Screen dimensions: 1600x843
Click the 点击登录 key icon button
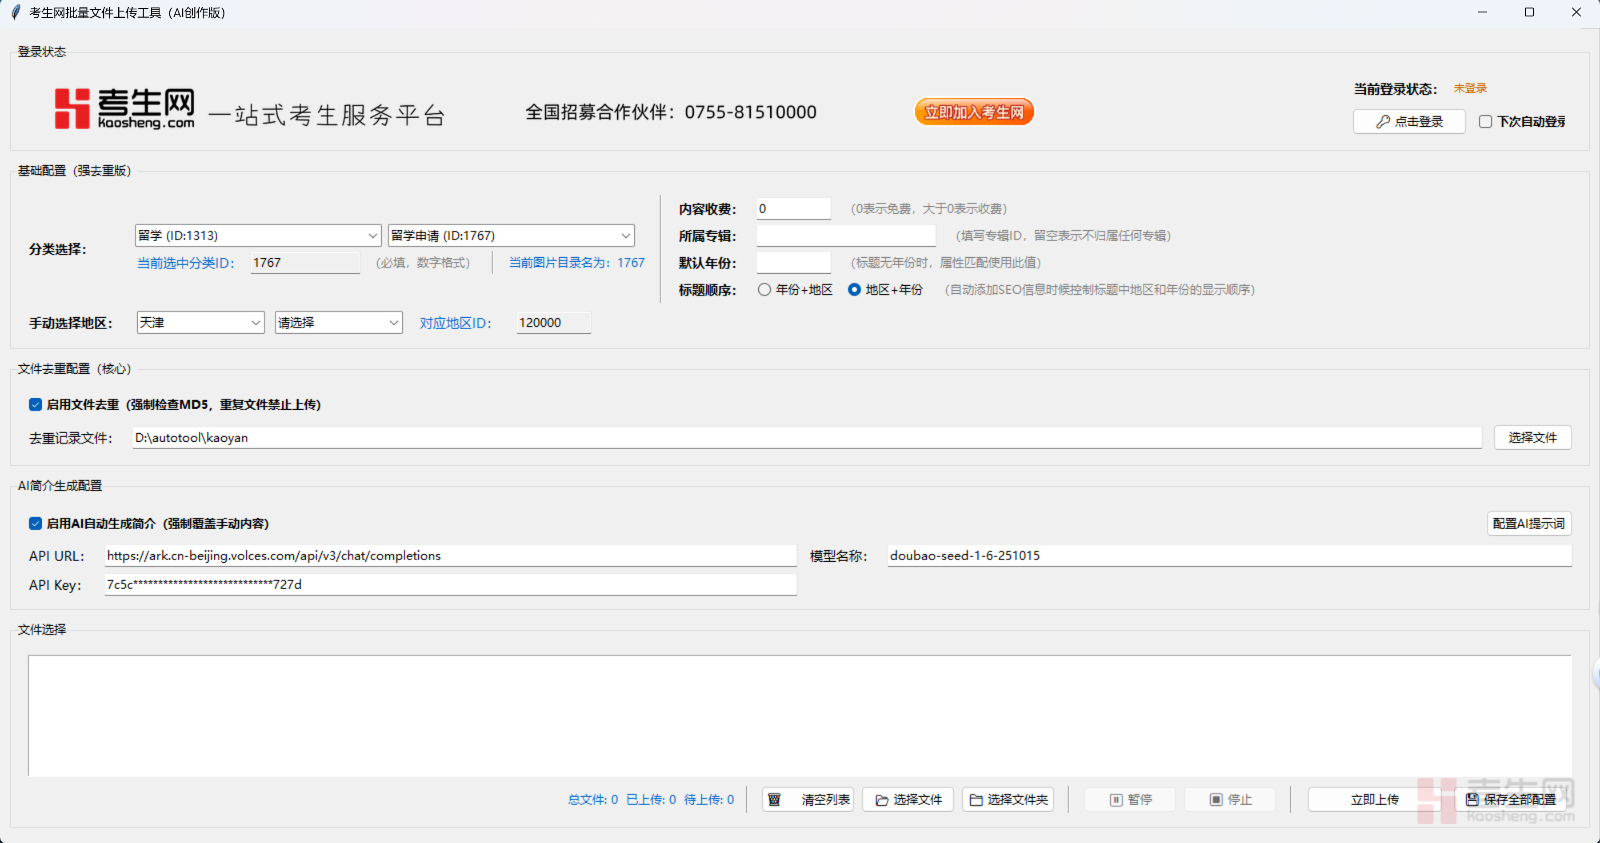pos(1409,122)
